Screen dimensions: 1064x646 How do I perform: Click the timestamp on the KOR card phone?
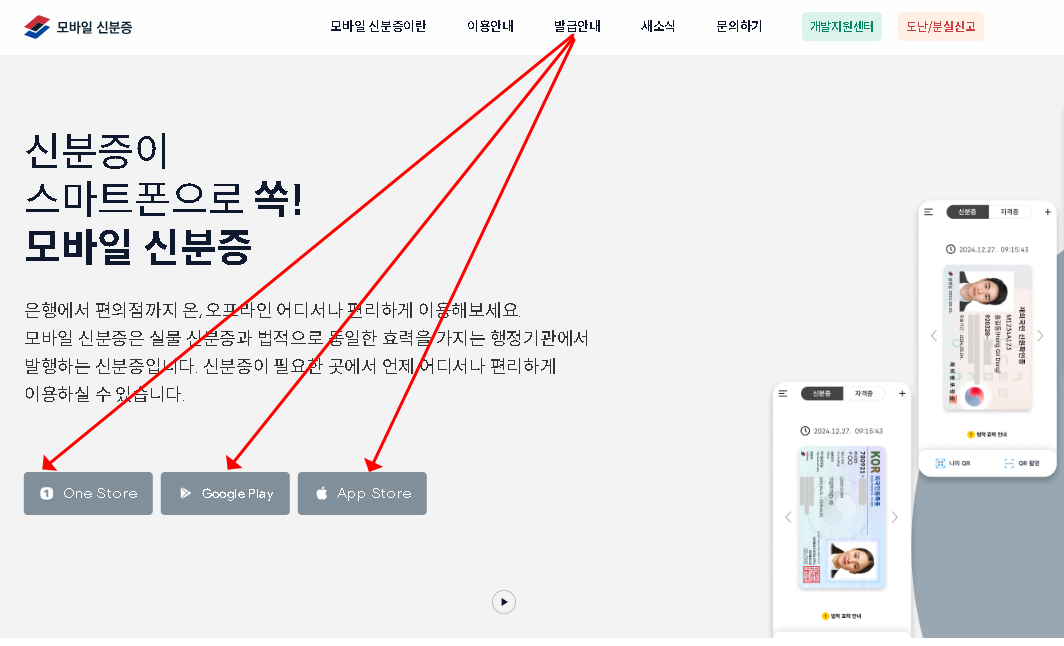[848, 431]
